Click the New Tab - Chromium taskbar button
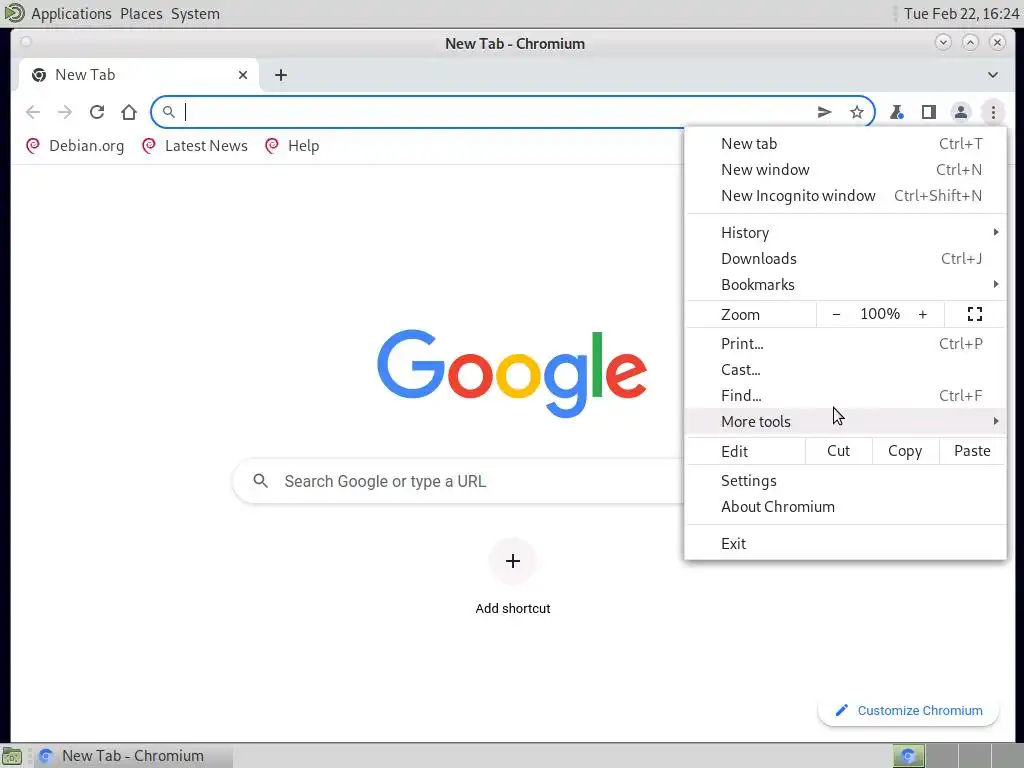The height and width of the screenshot is (768, 1024). (x=133, y=756)
